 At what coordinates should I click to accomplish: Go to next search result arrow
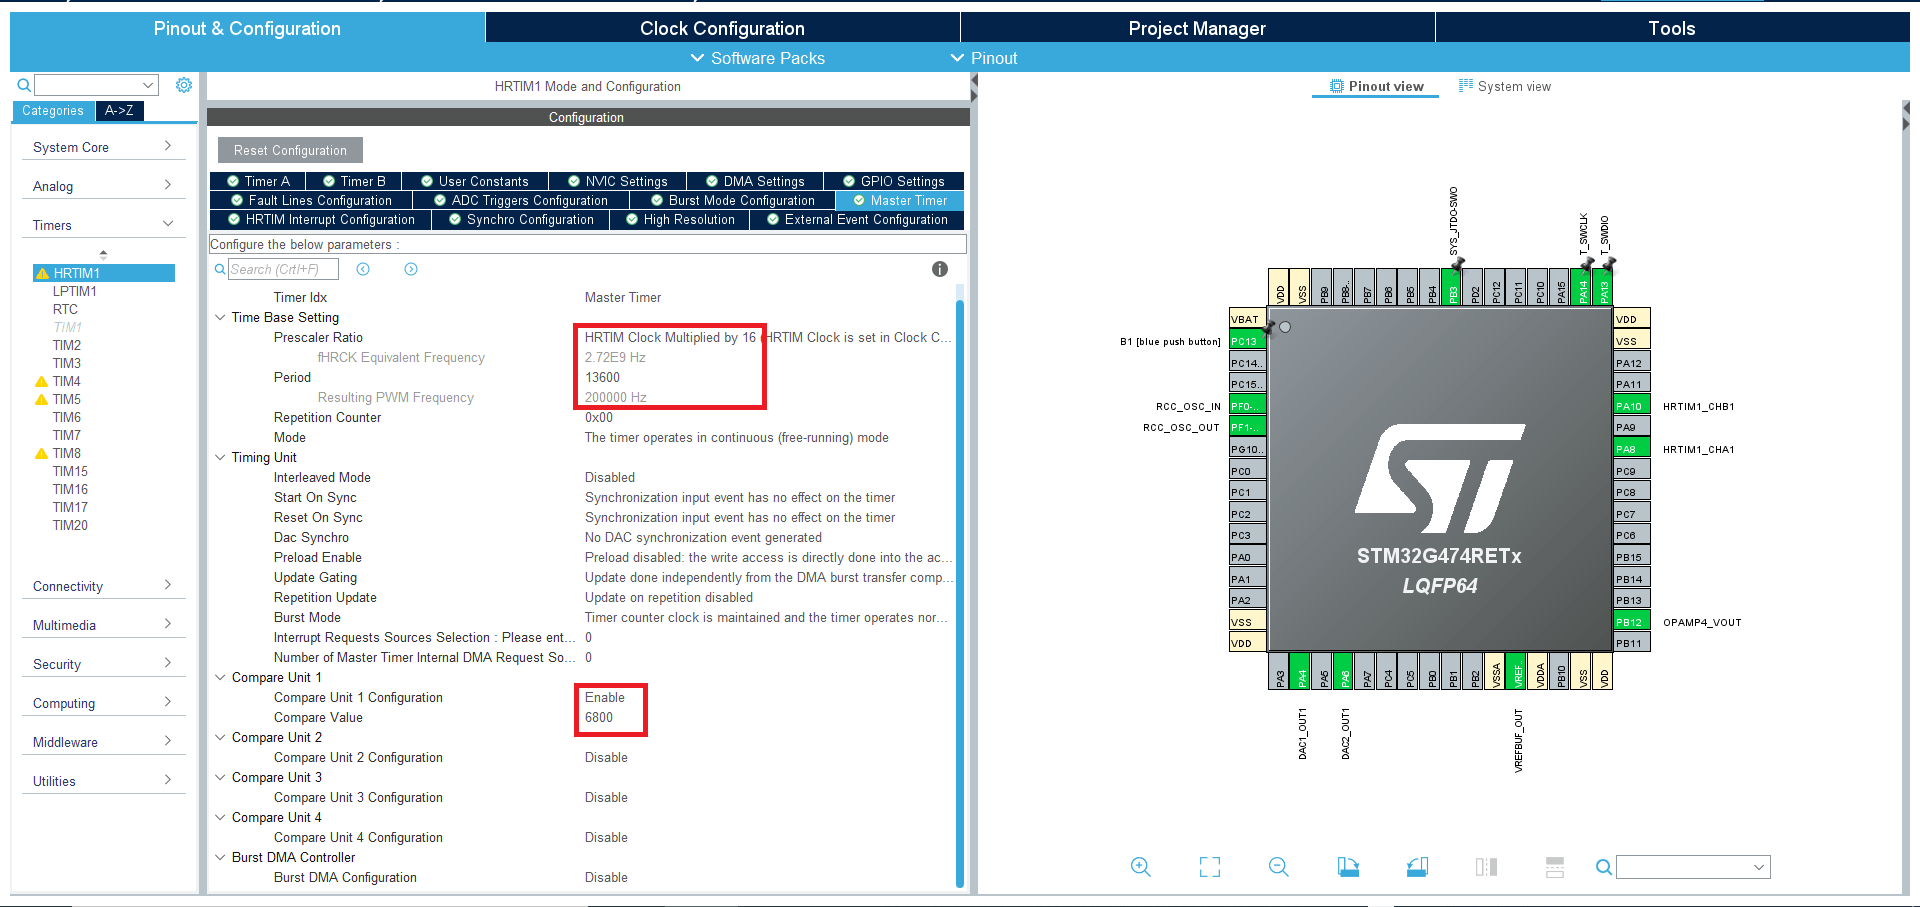[411, 269]
